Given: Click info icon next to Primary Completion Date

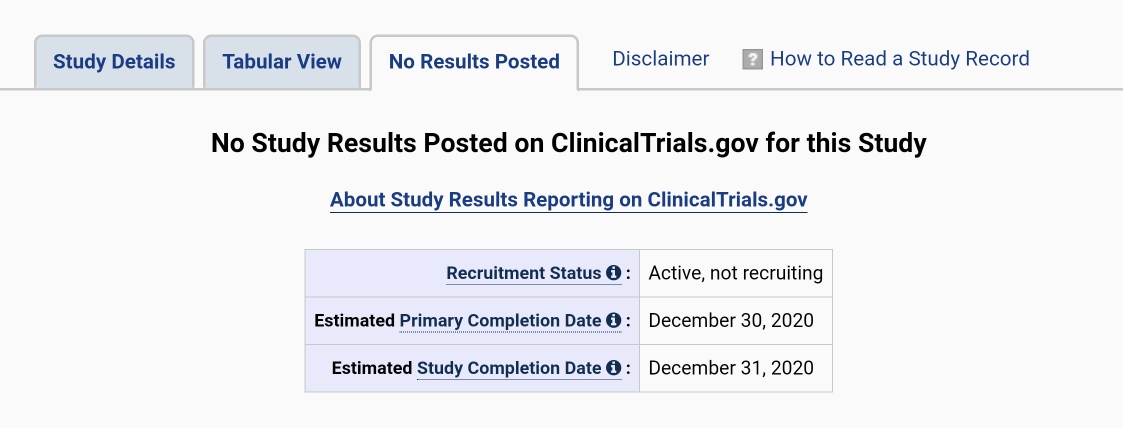Looking at the screenshot, I should point(613,321).
